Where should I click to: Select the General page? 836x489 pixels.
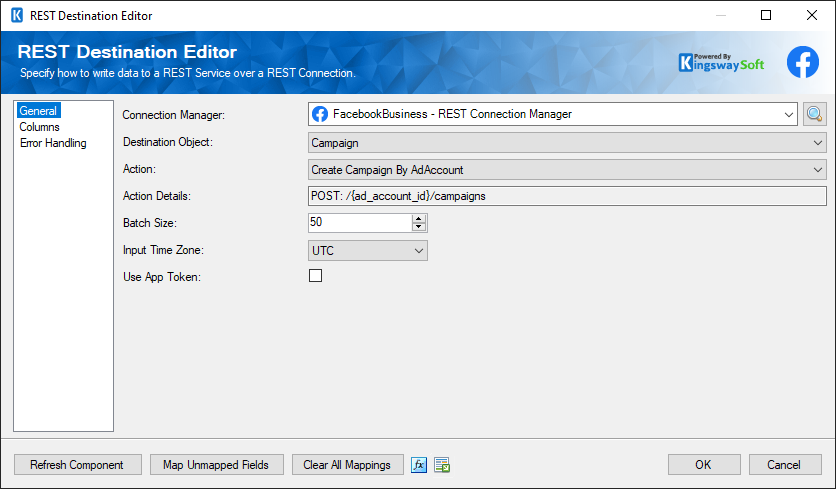click(x=38, y=111)
